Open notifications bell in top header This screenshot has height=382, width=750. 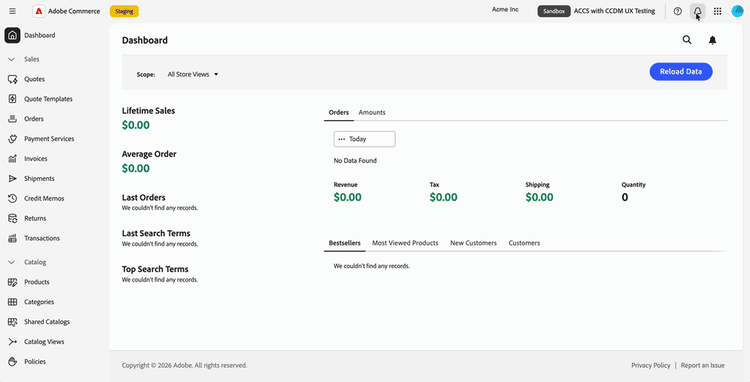[697, 11]
